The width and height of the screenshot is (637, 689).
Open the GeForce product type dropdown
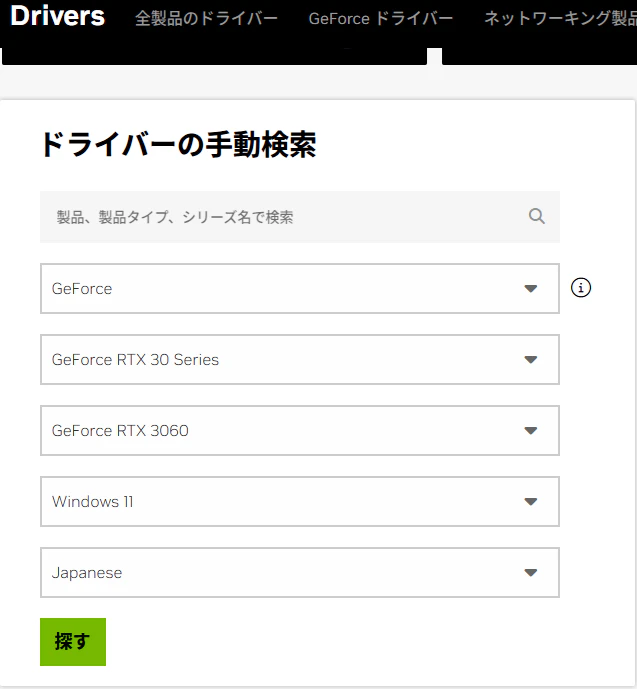coord(300,288)
